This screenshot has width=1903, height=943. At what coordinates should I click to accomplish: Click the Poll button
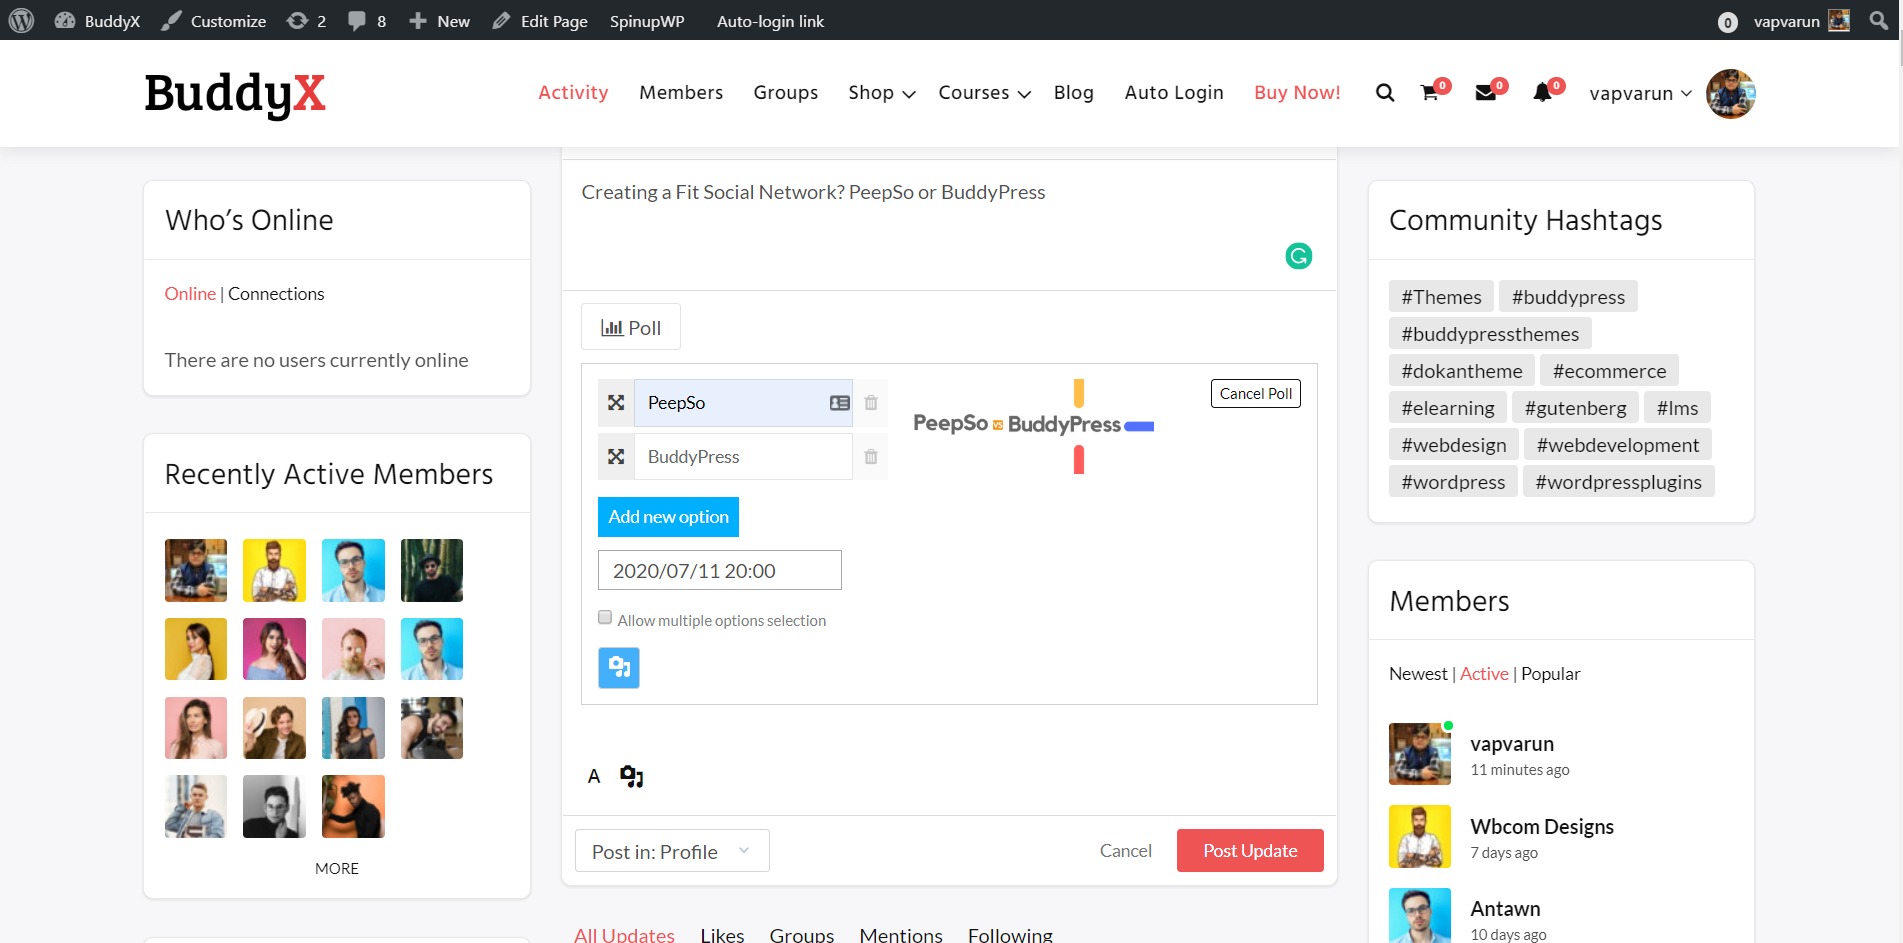click(631, 327)
